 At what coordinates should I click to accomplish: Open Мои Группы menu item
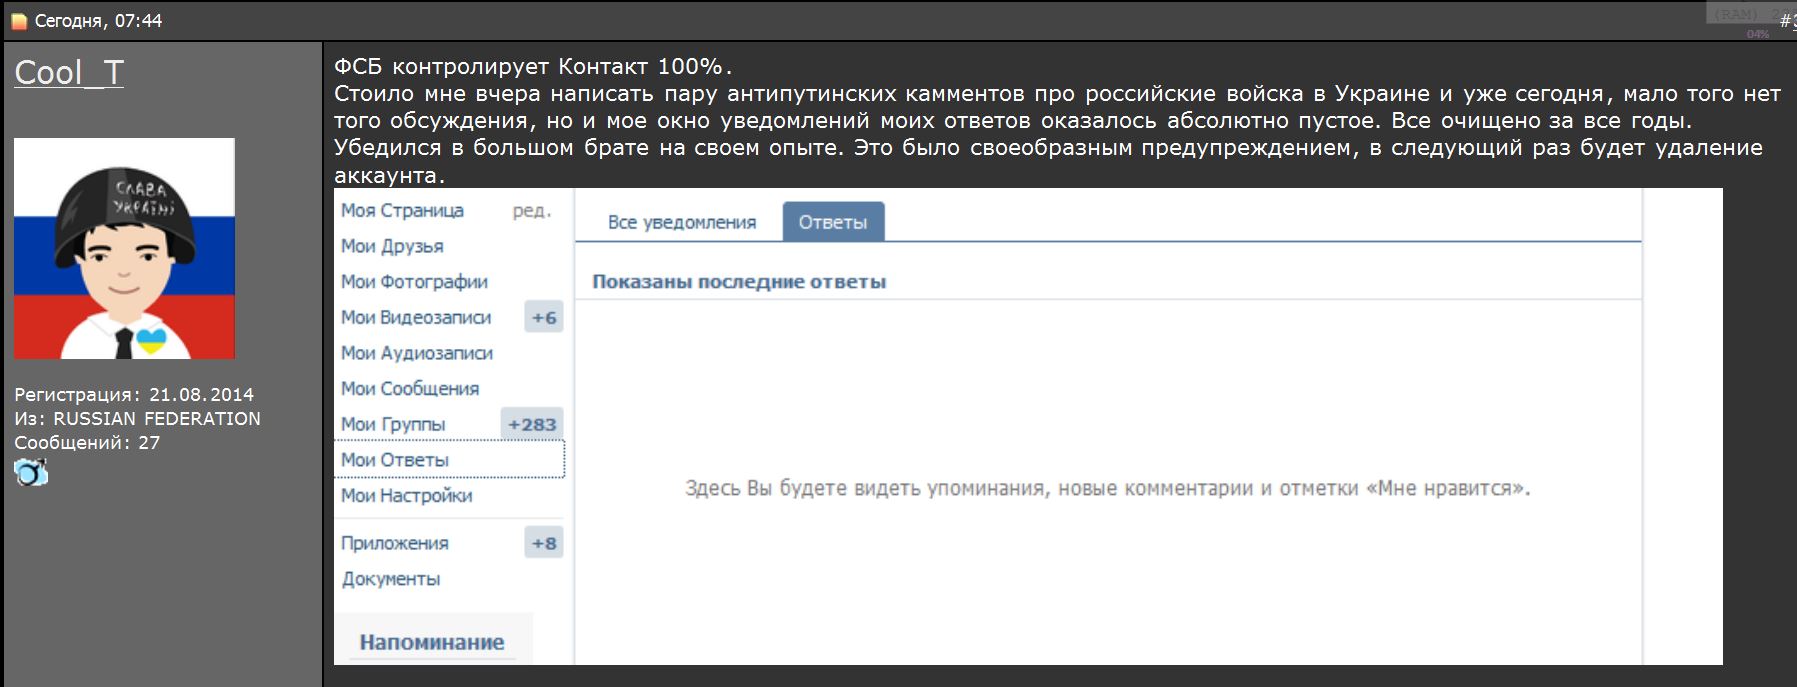click(x=393, y=424)
